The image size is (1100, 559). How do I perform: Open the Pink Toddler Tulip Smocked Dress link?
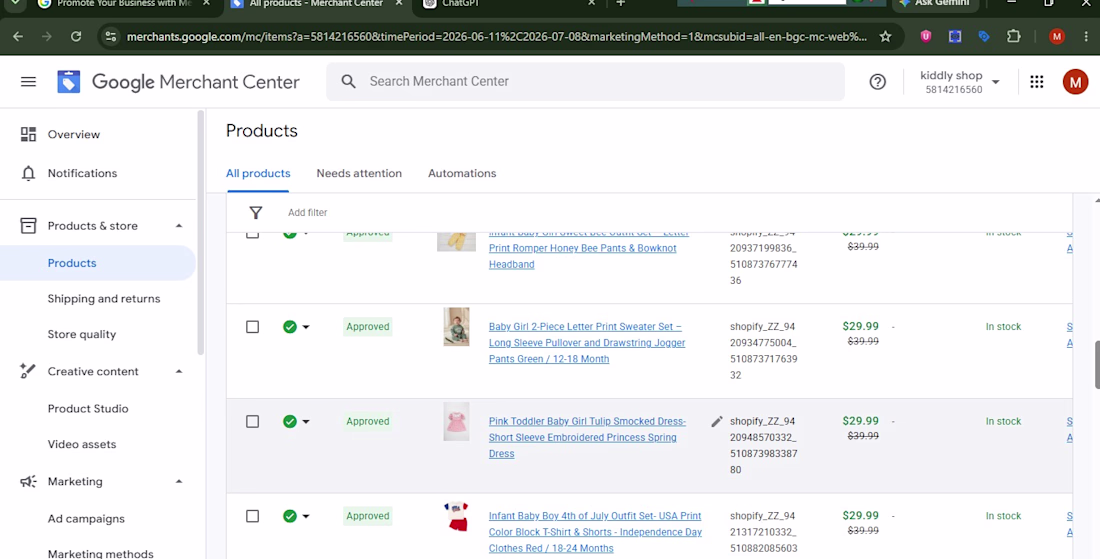(x=587, y=438)
